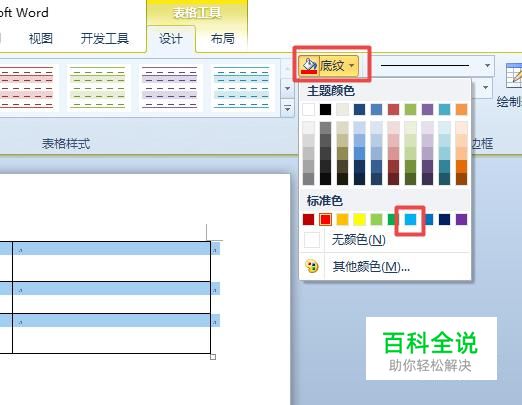The image size is (522, 405).
Task: Pick darkest purple shade in purple column
Action: point(427,179)
